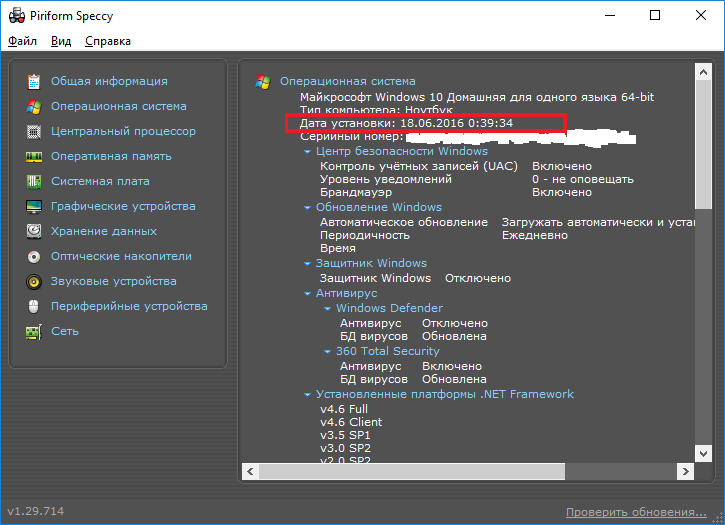Close the Speccy window
Image resolution: width=725 pixels, height=525 pixels.
tap(700, 15)
